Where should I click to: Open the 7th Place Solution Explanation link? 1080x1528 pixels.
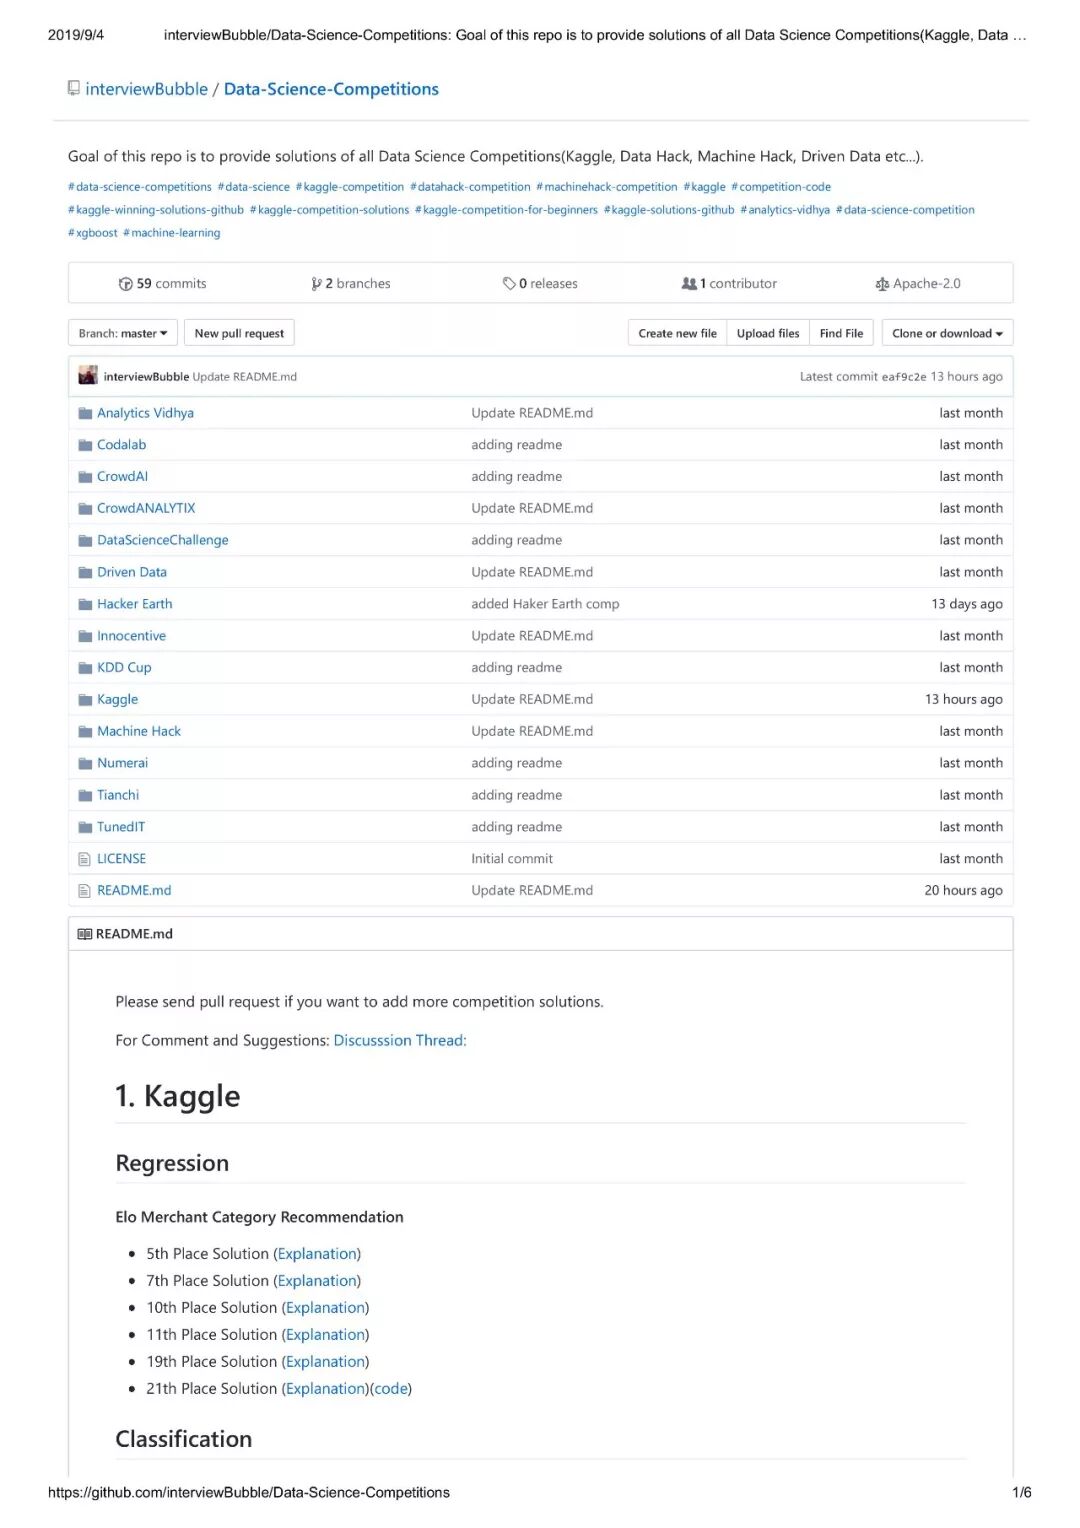pos(317,1281)
